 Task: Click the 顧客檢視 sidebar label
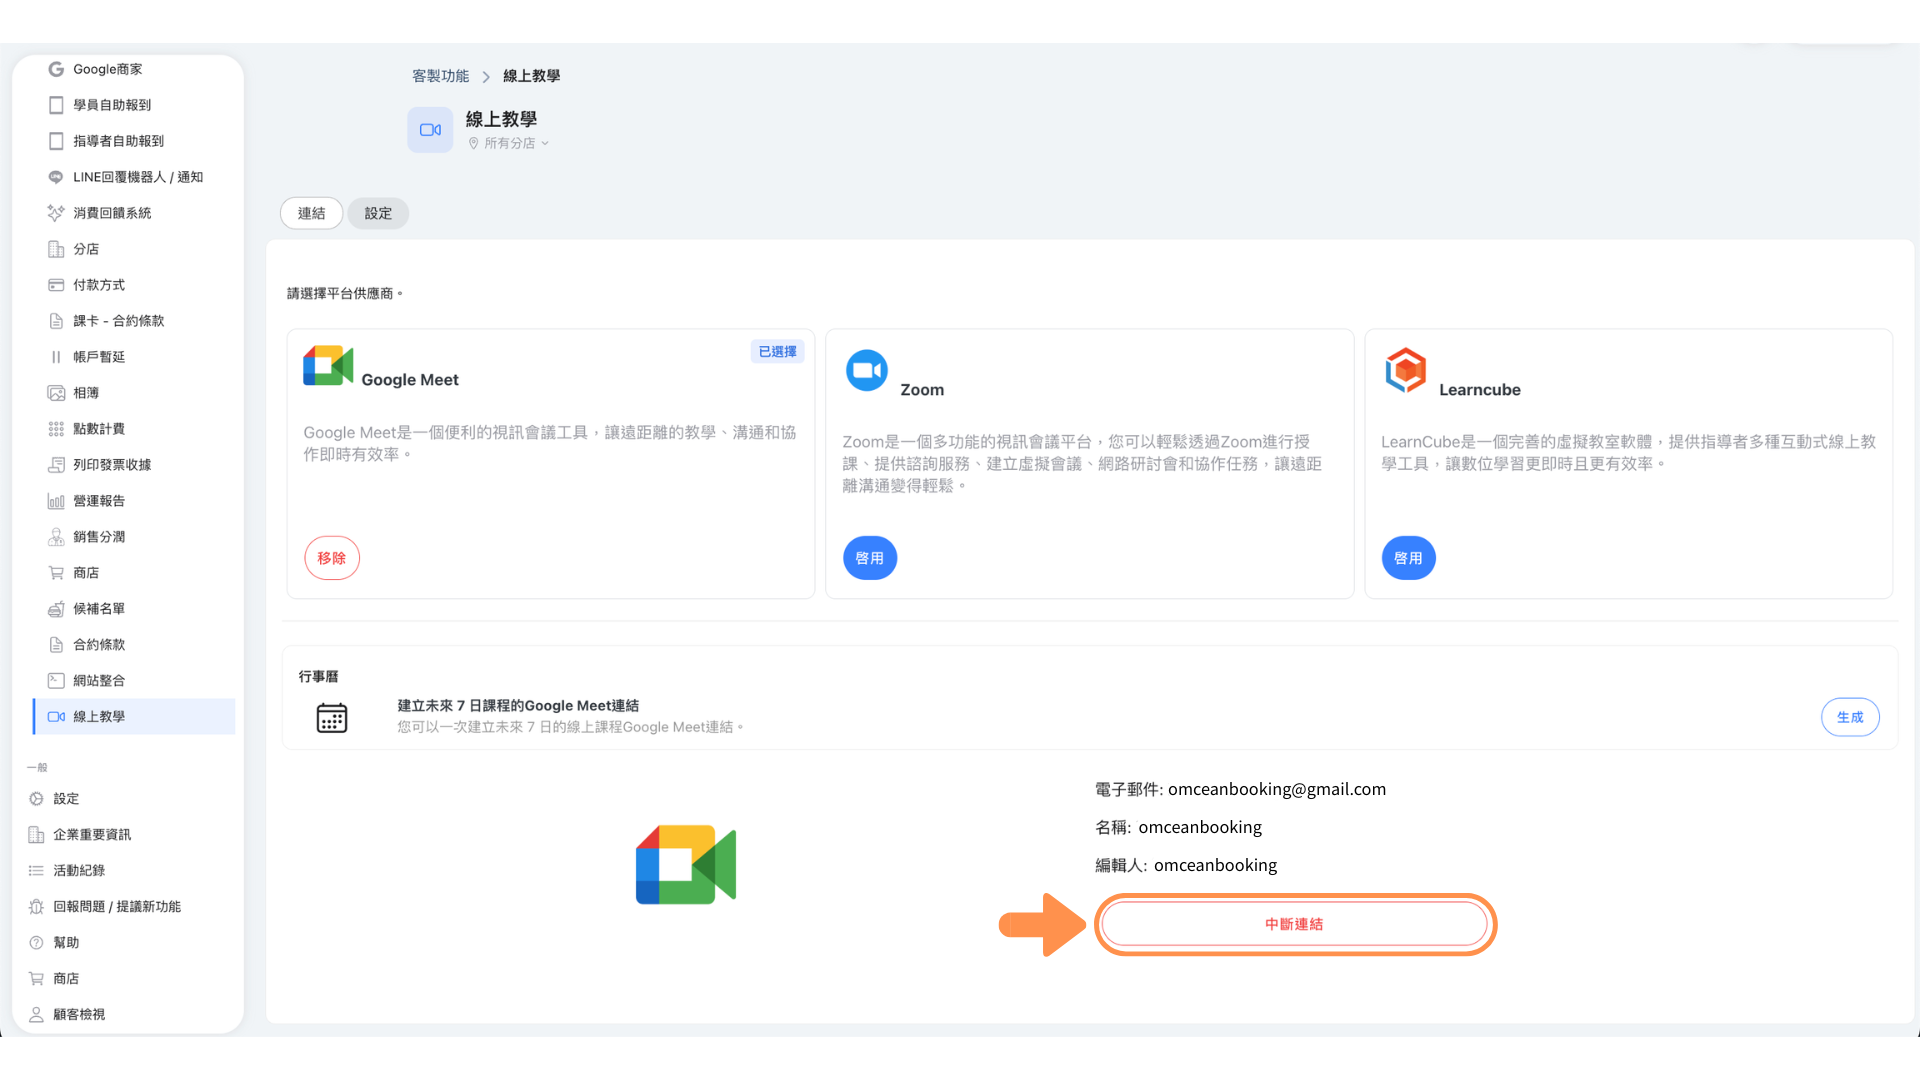(x=79, y=1015)
